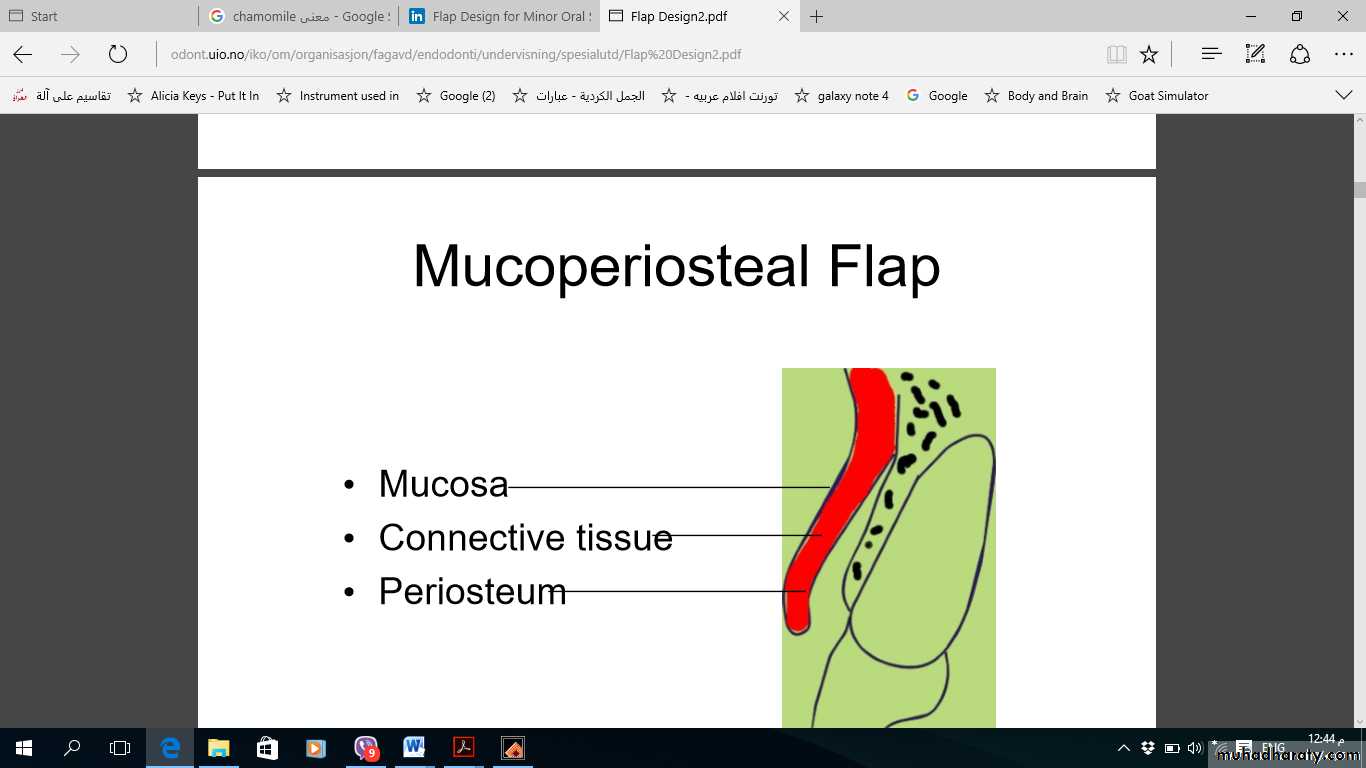This screenshot has width=1366, height=768.
Task: Open Viber from the taskbar
Action: tap(366, 747)
